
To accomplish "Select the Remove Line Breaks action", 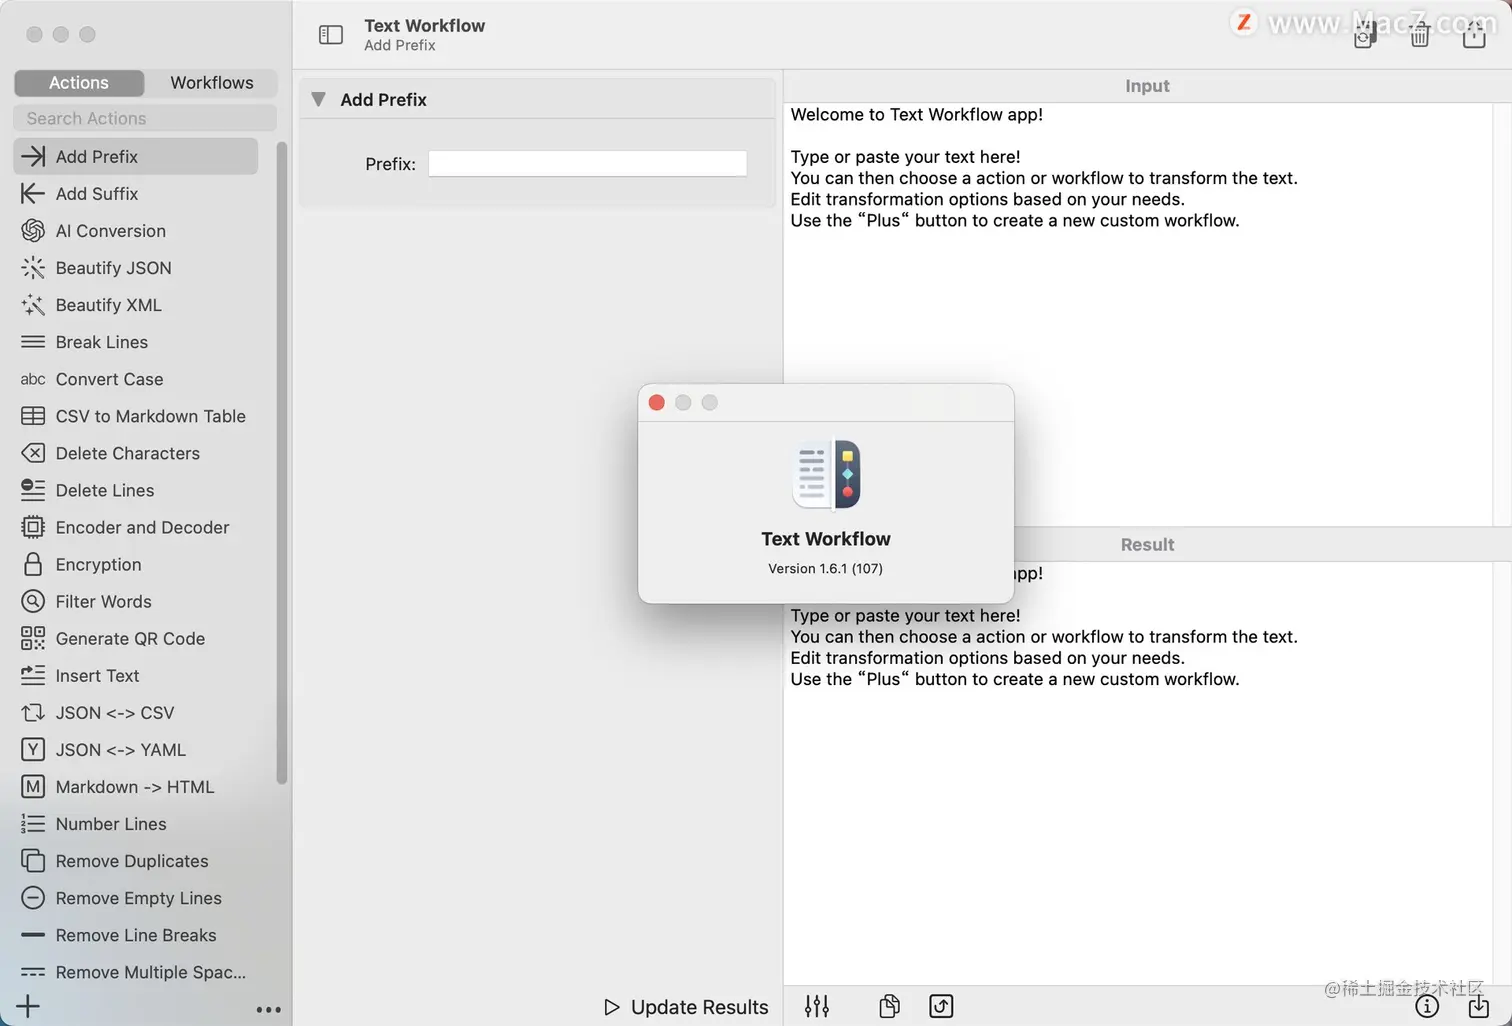I will click(x=136, y=934).
